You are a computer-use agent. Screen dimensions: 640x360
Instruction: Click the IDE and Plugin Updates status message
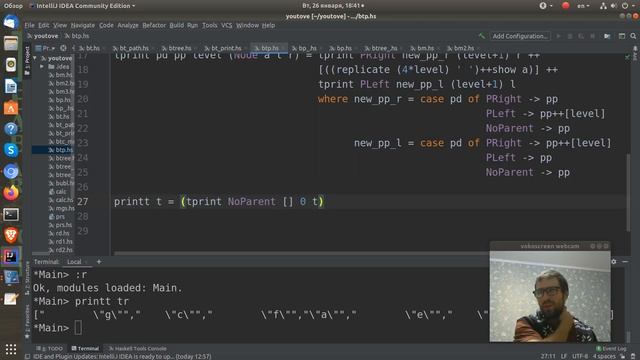122,356
